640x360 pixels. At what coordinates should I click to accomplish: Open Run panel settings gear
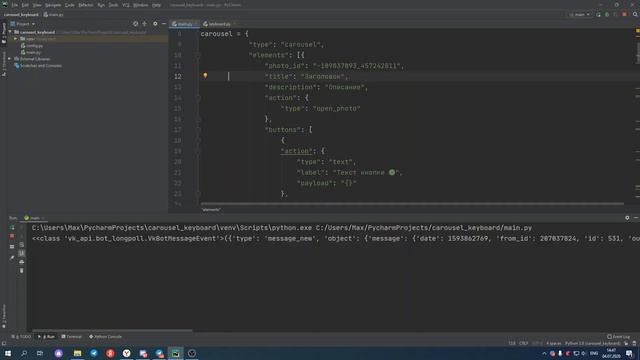click(x=627, y=218)
